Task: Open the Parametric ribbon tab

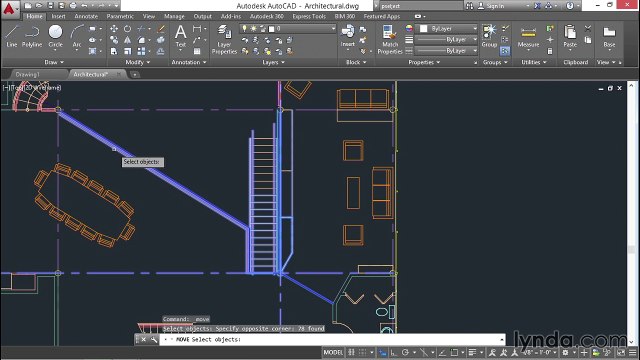Action: click(120, 16)
